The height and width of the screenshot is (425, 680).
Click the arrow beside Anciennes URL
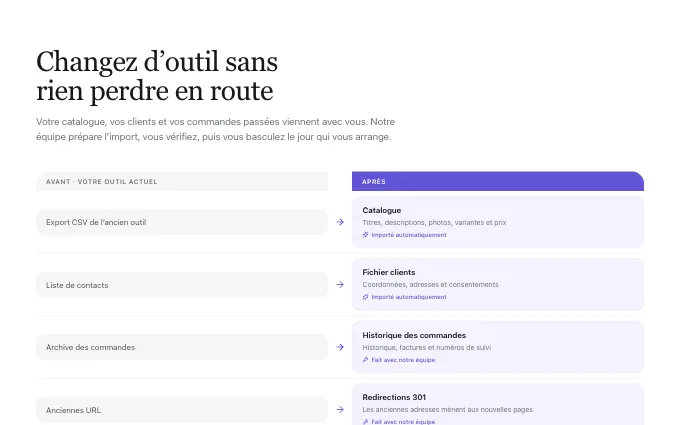click(x=340, y=409)
